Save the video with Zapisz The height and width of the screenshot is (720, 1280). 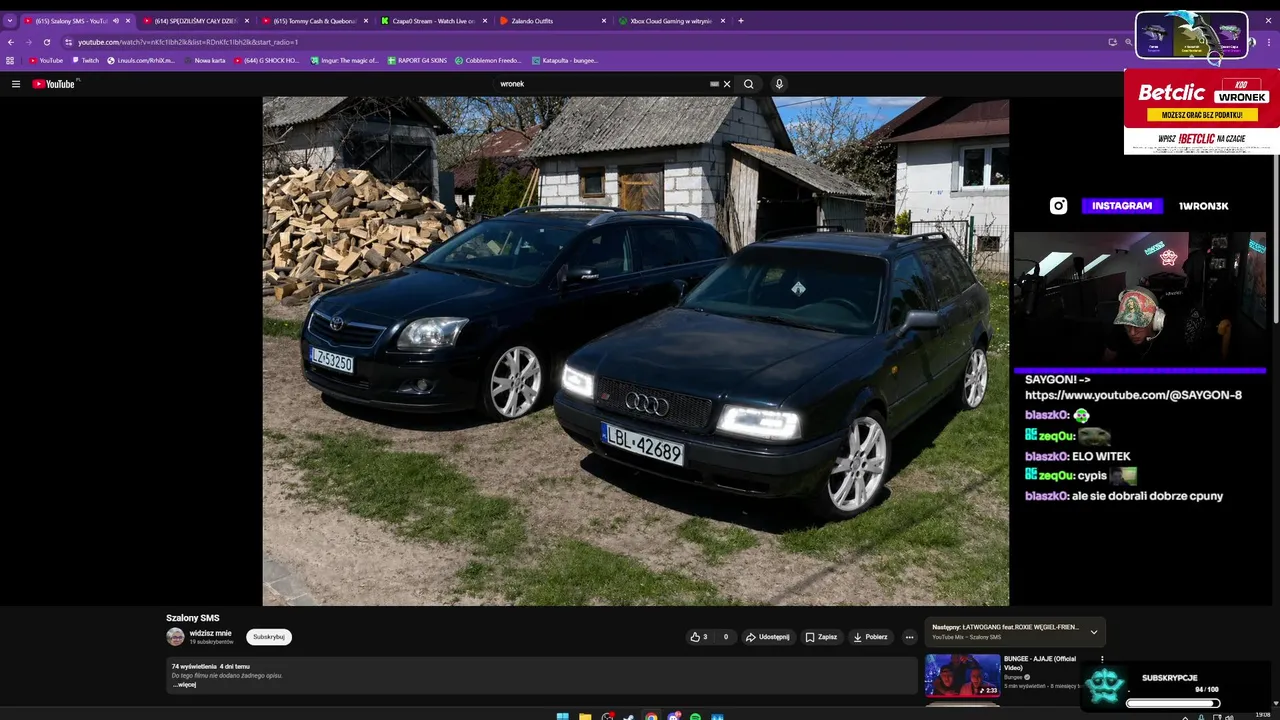click(821, 637)
